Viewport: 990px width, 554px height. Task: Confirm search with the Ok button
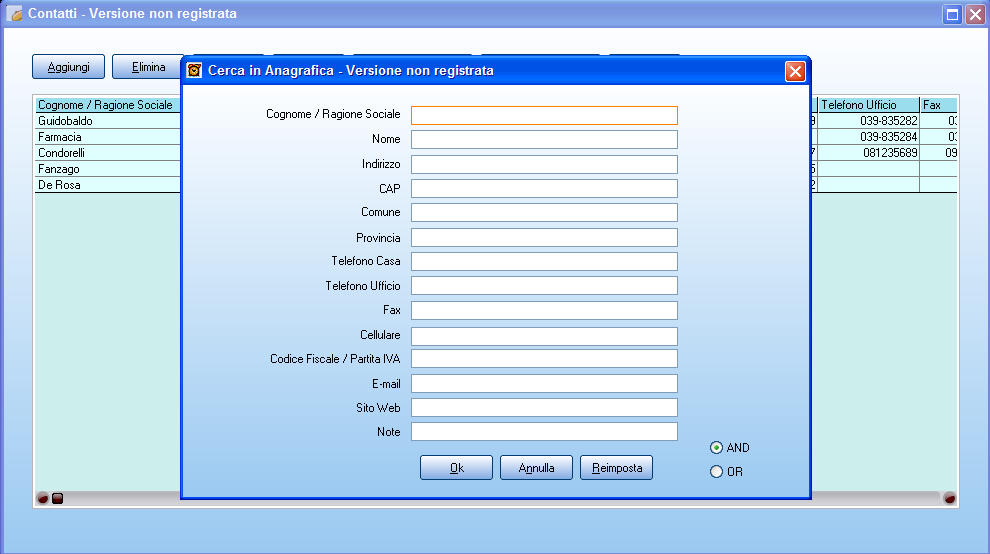[456, 467]
